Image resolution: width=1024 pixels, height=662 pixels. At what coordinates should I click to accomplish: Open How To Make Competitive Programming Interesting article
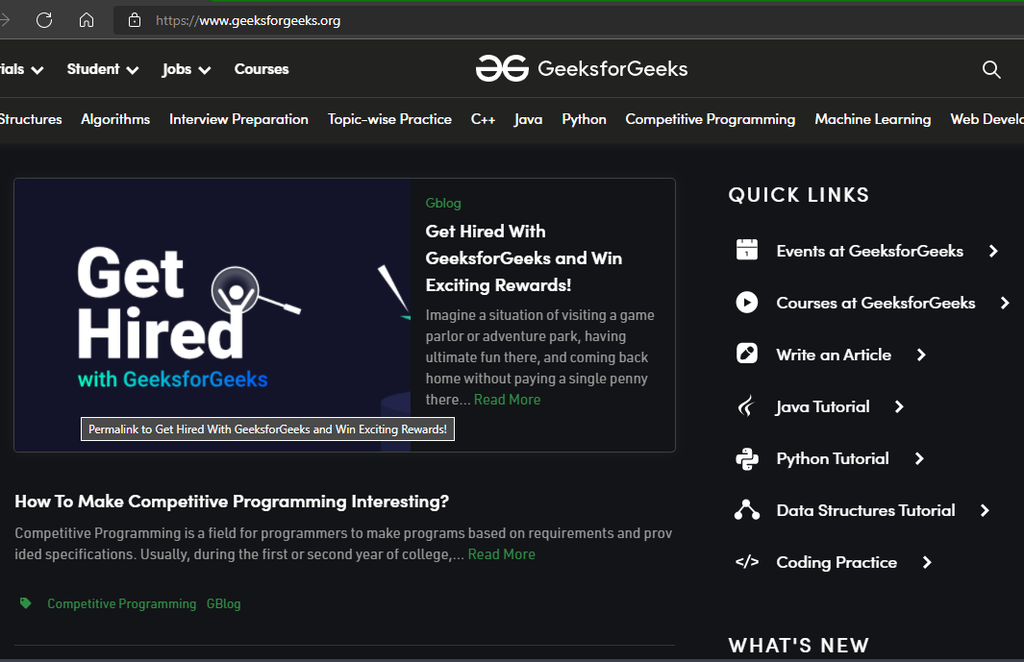click(x=232, y=501)
